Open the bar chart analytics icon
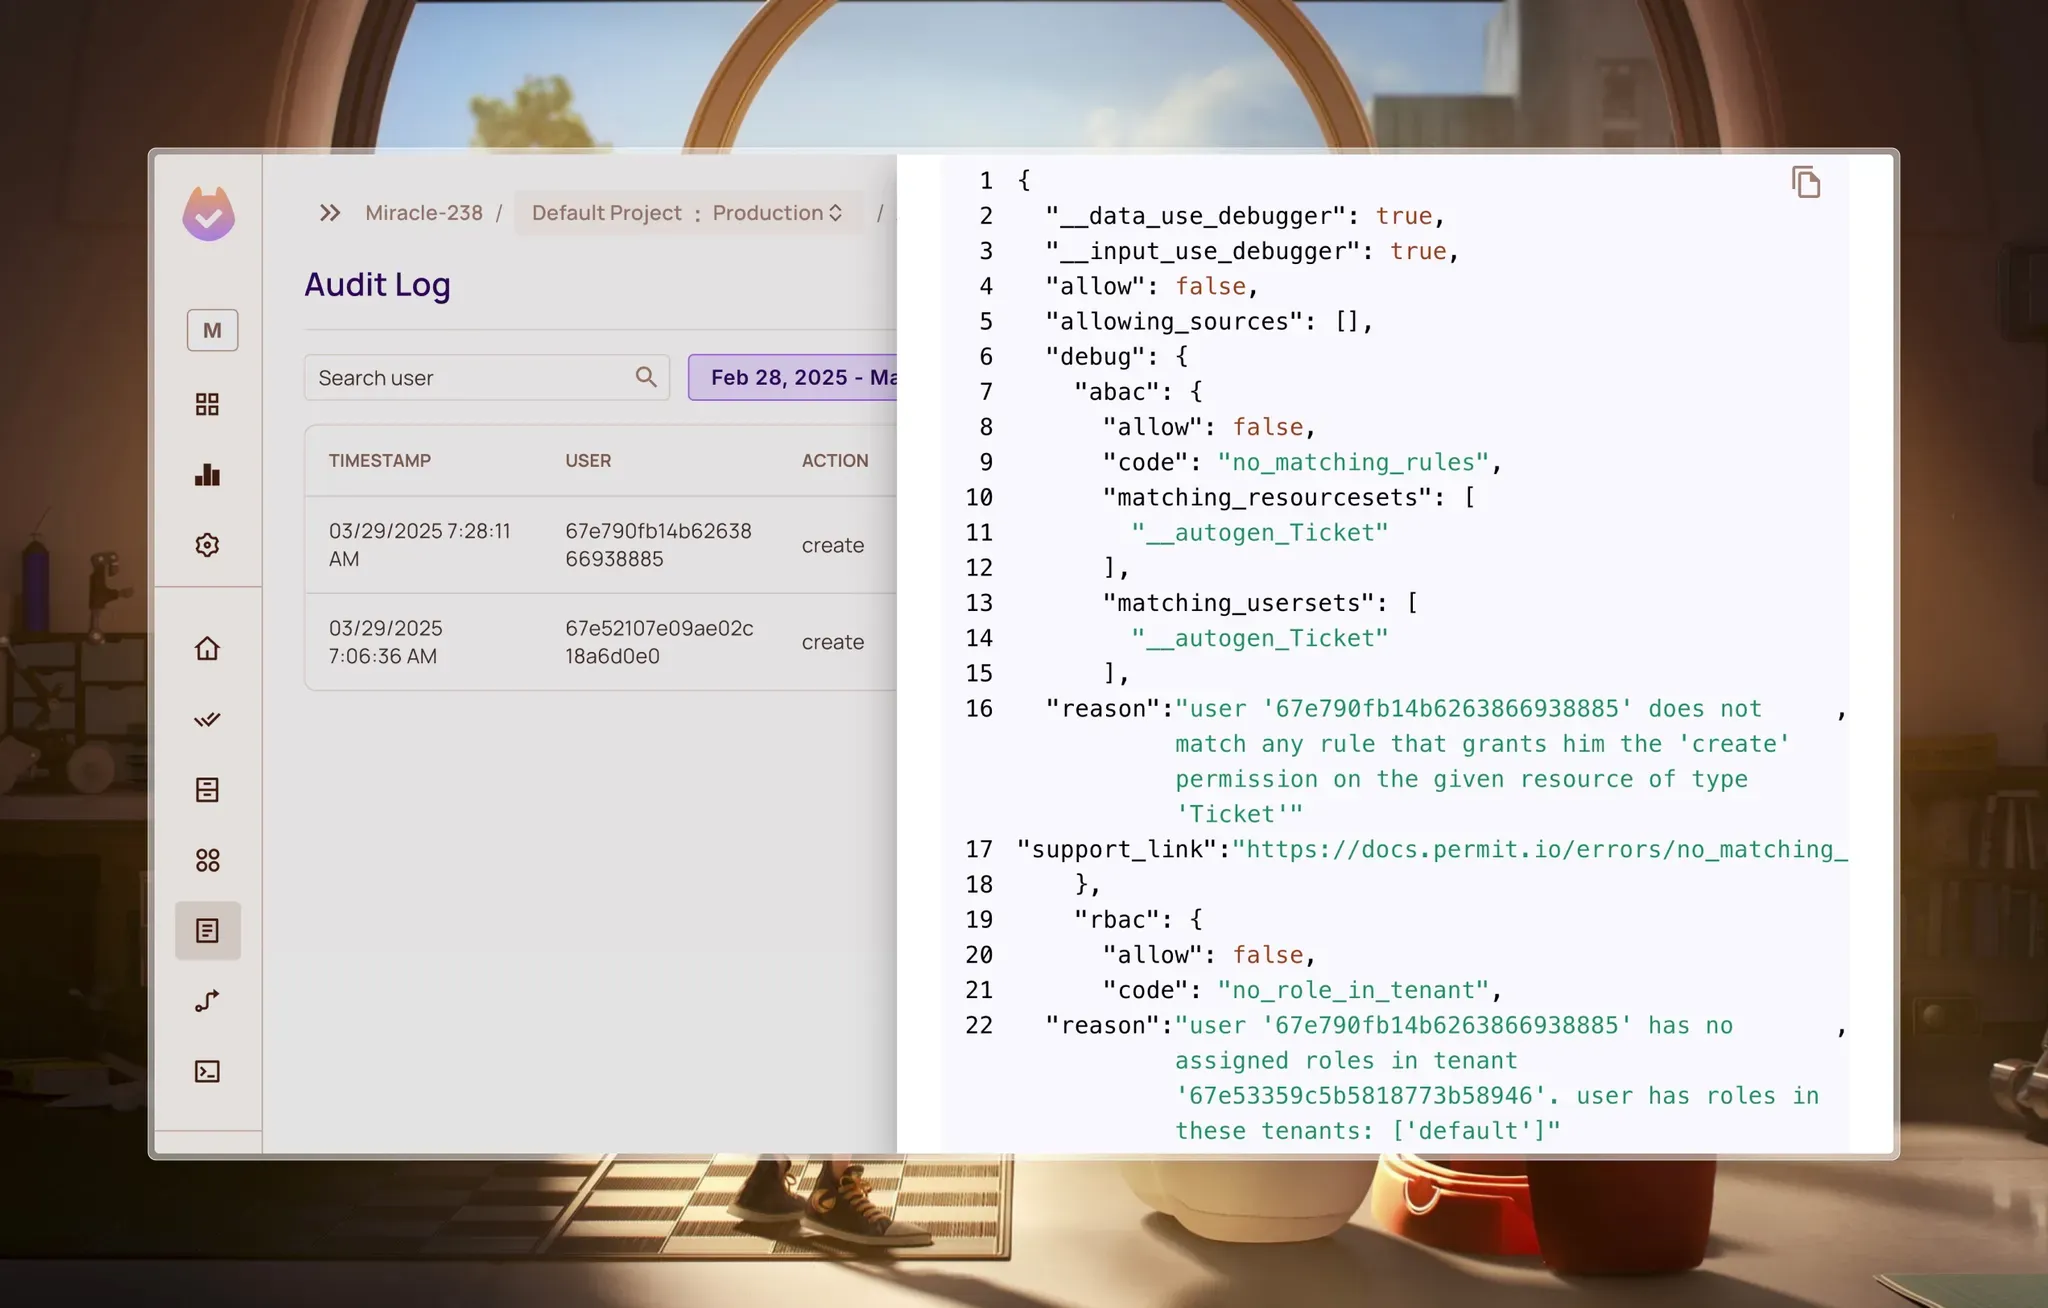Screen dimensions: 2048x1308 (207, 475)
